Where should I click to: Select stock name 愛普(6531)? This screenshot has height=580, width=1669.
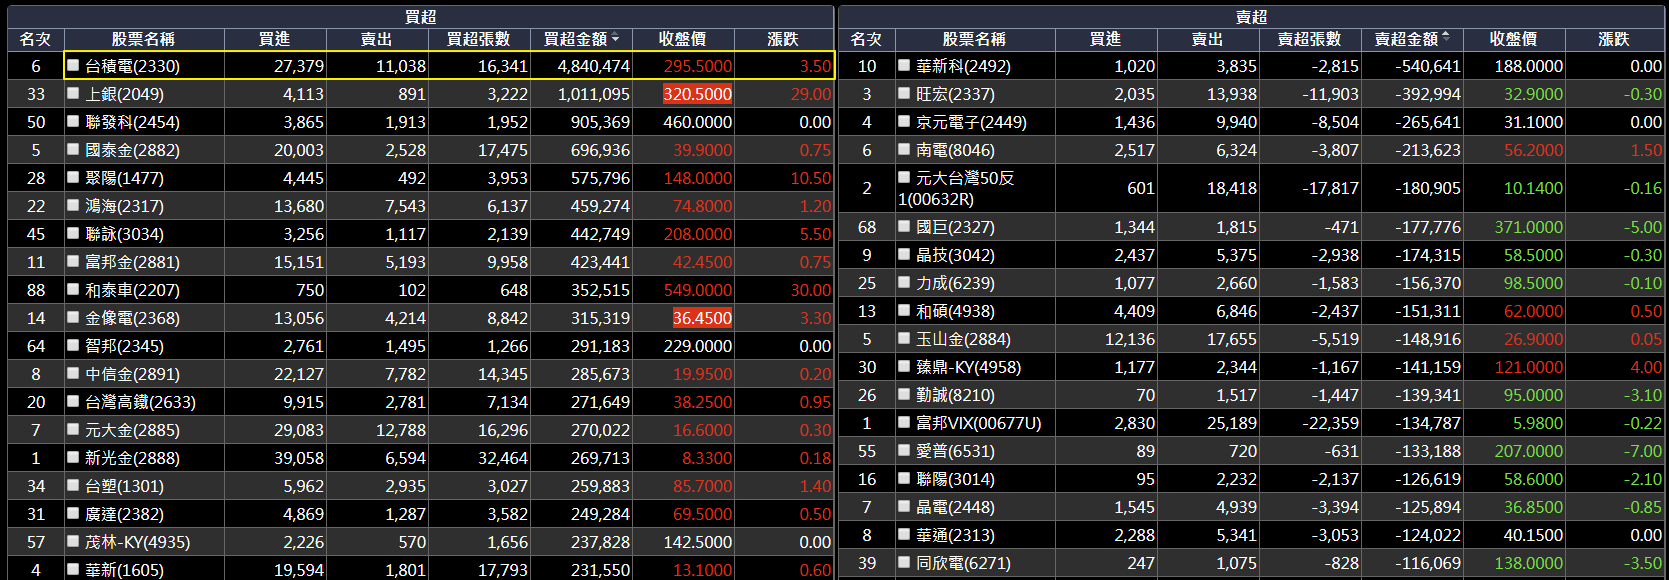[955, 451]
